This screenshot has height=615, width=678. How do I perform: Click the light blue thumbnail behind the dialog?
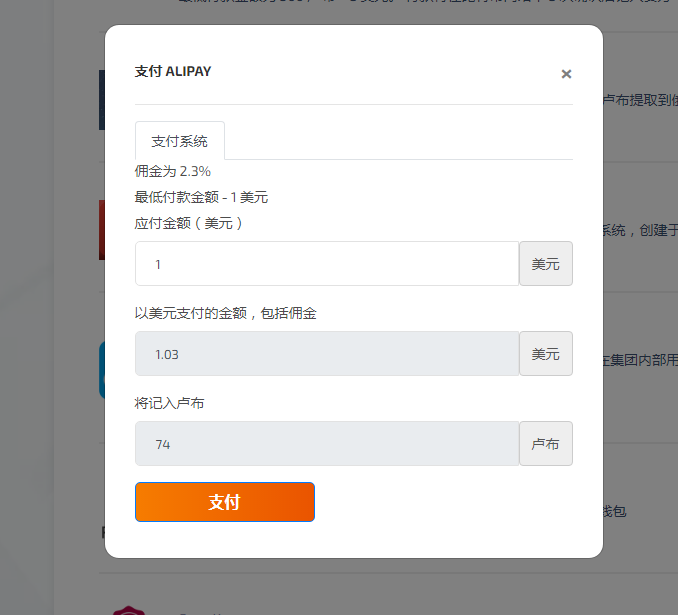pyautogui.click(x=101, y=370)
